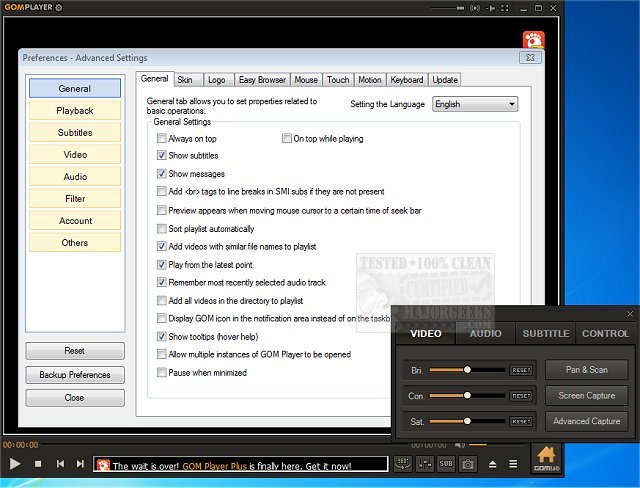
Task: Enable Allow multiple instances of GOM Player
Action: [x=162, y=354]
